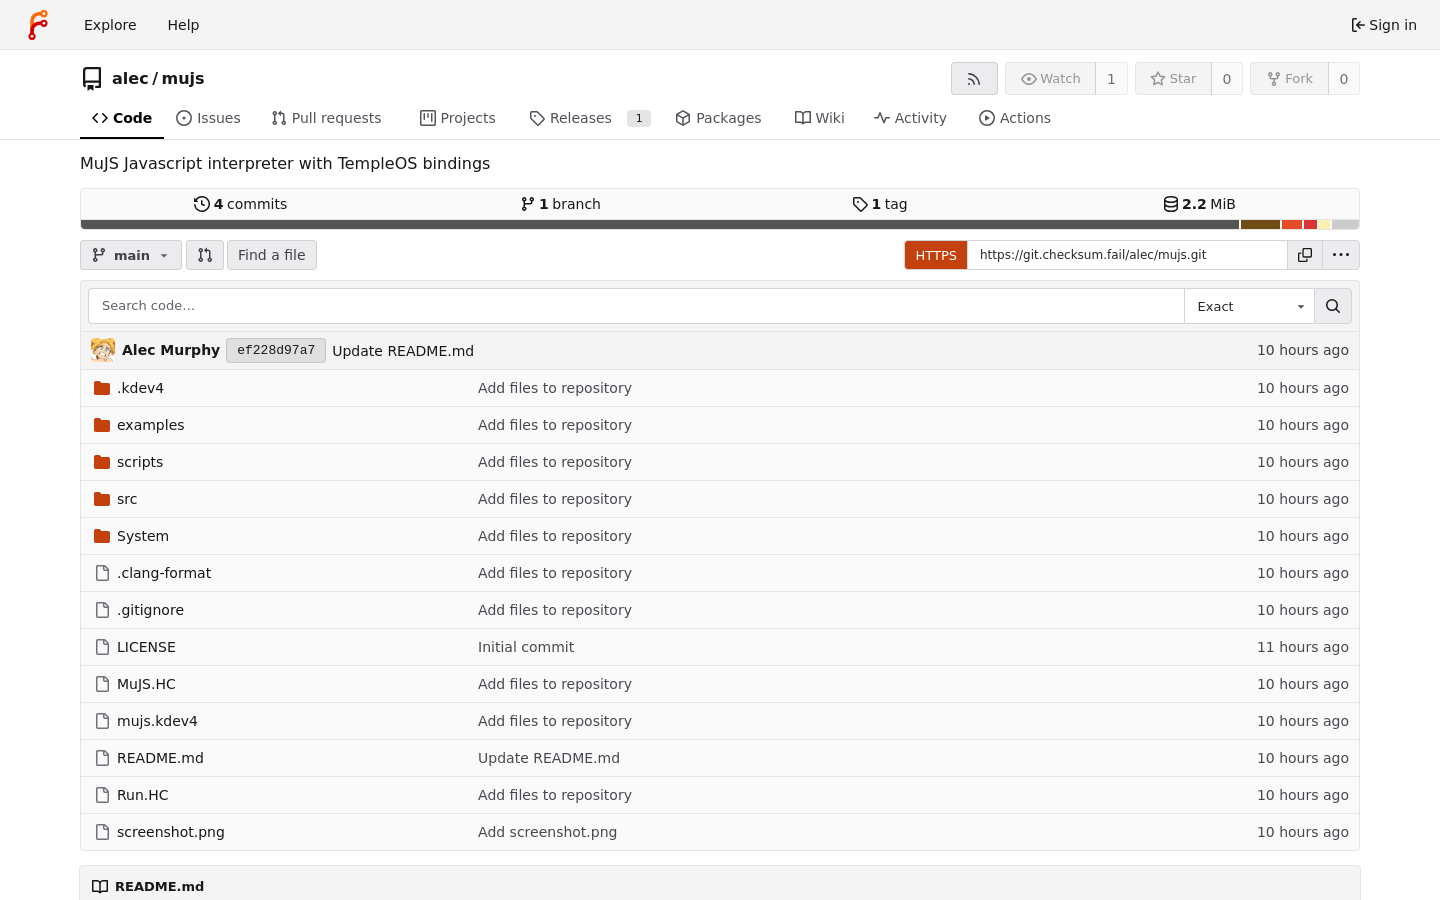Click the MuJS.HC file icon
Viewport: 1440px width, 900px height.
102,684
